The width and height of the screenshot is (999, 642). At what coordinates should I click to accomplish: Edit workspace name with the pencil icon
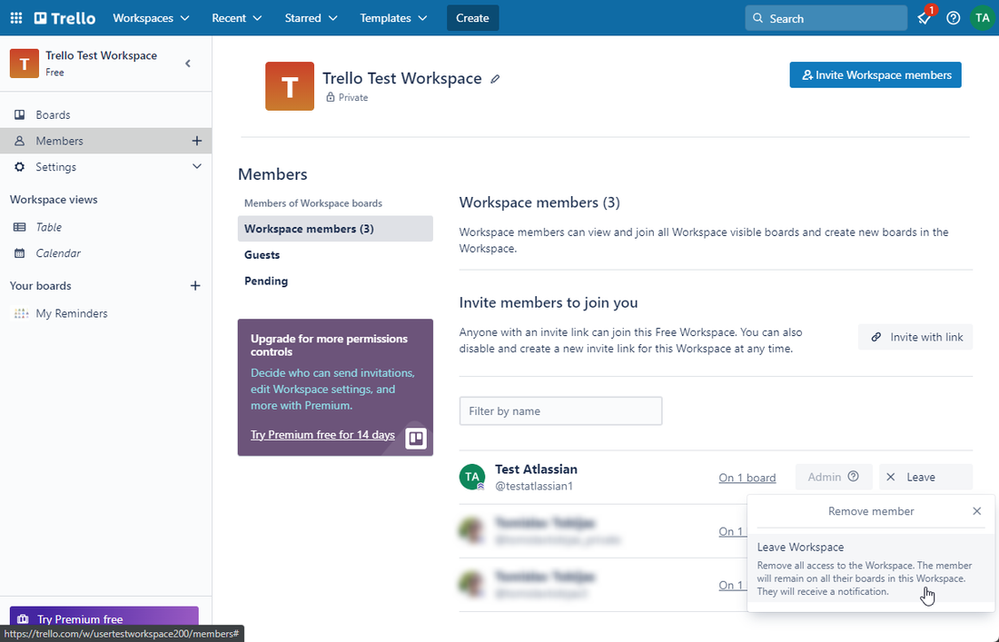tap(495, 78)
